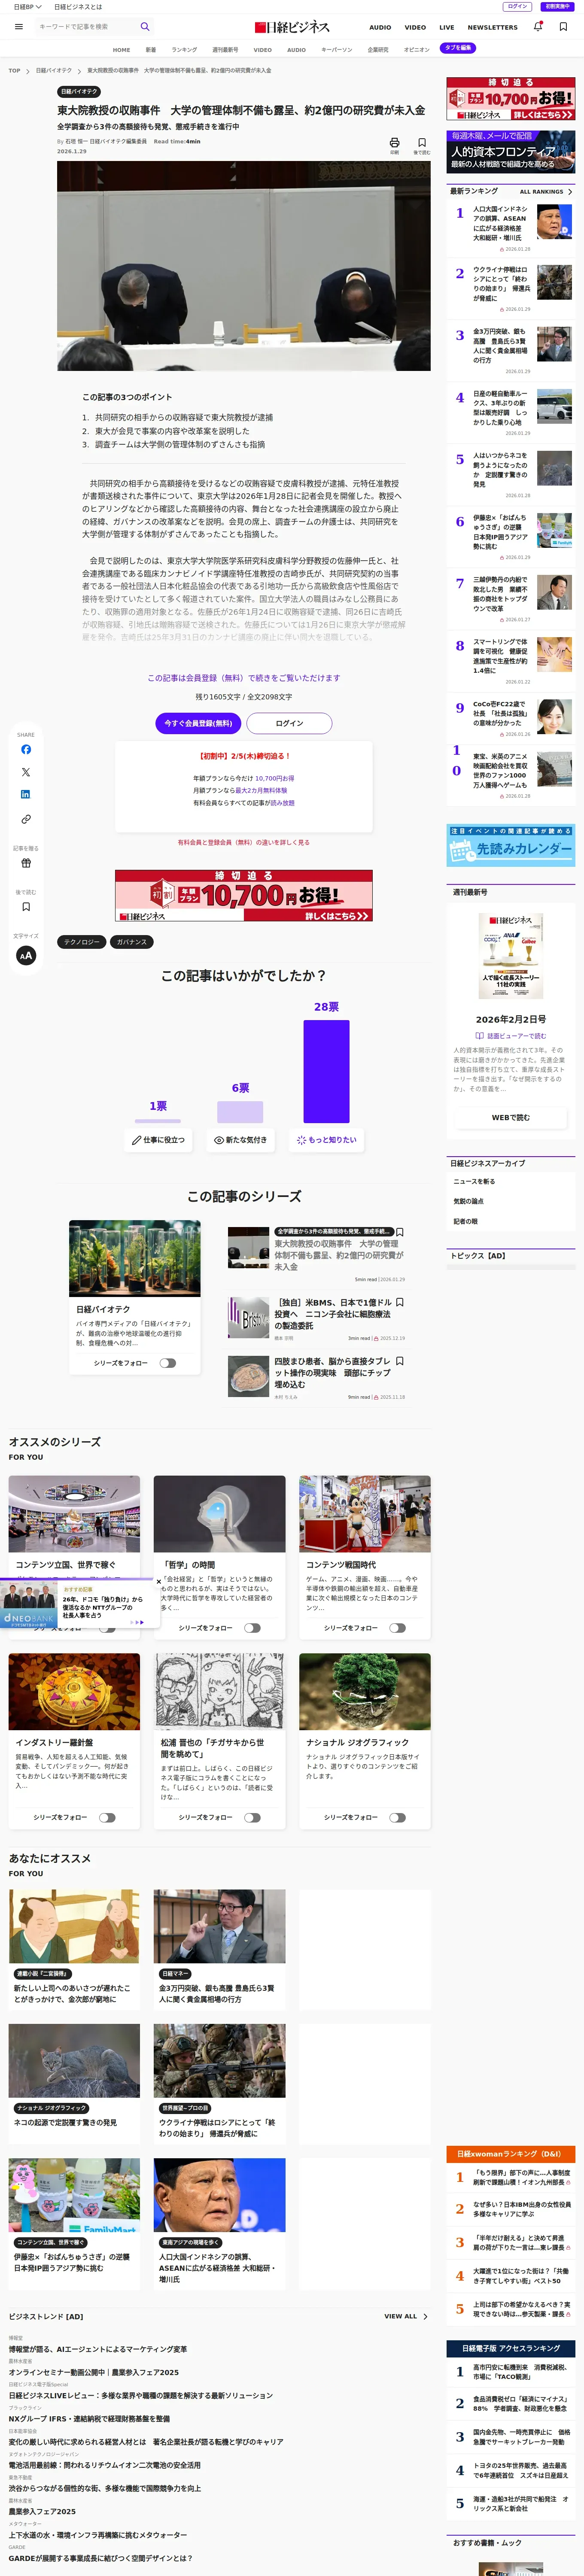Toggle follow for 松浦晋也の「チガサキから世間を眺めて」
Image resolution: width=584 pixels, height=2576 pixels.
(252, 1818)
